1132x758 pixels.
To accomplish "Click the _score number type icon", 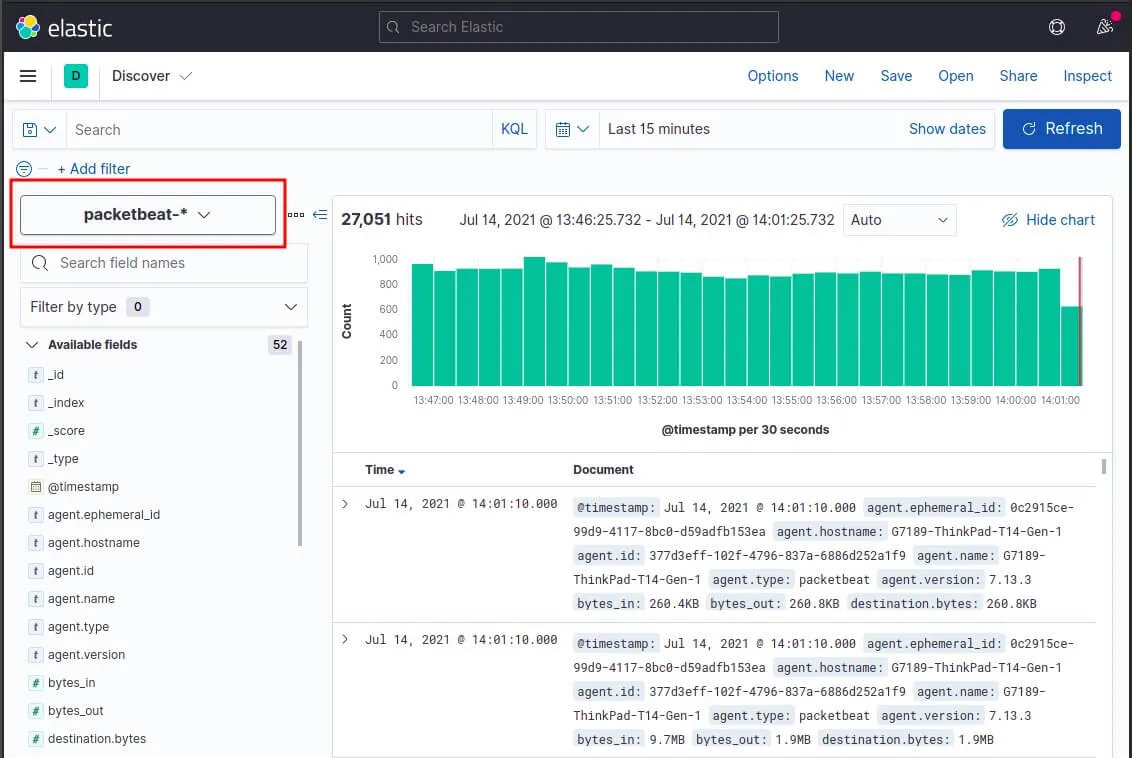I will pos(35,431).
